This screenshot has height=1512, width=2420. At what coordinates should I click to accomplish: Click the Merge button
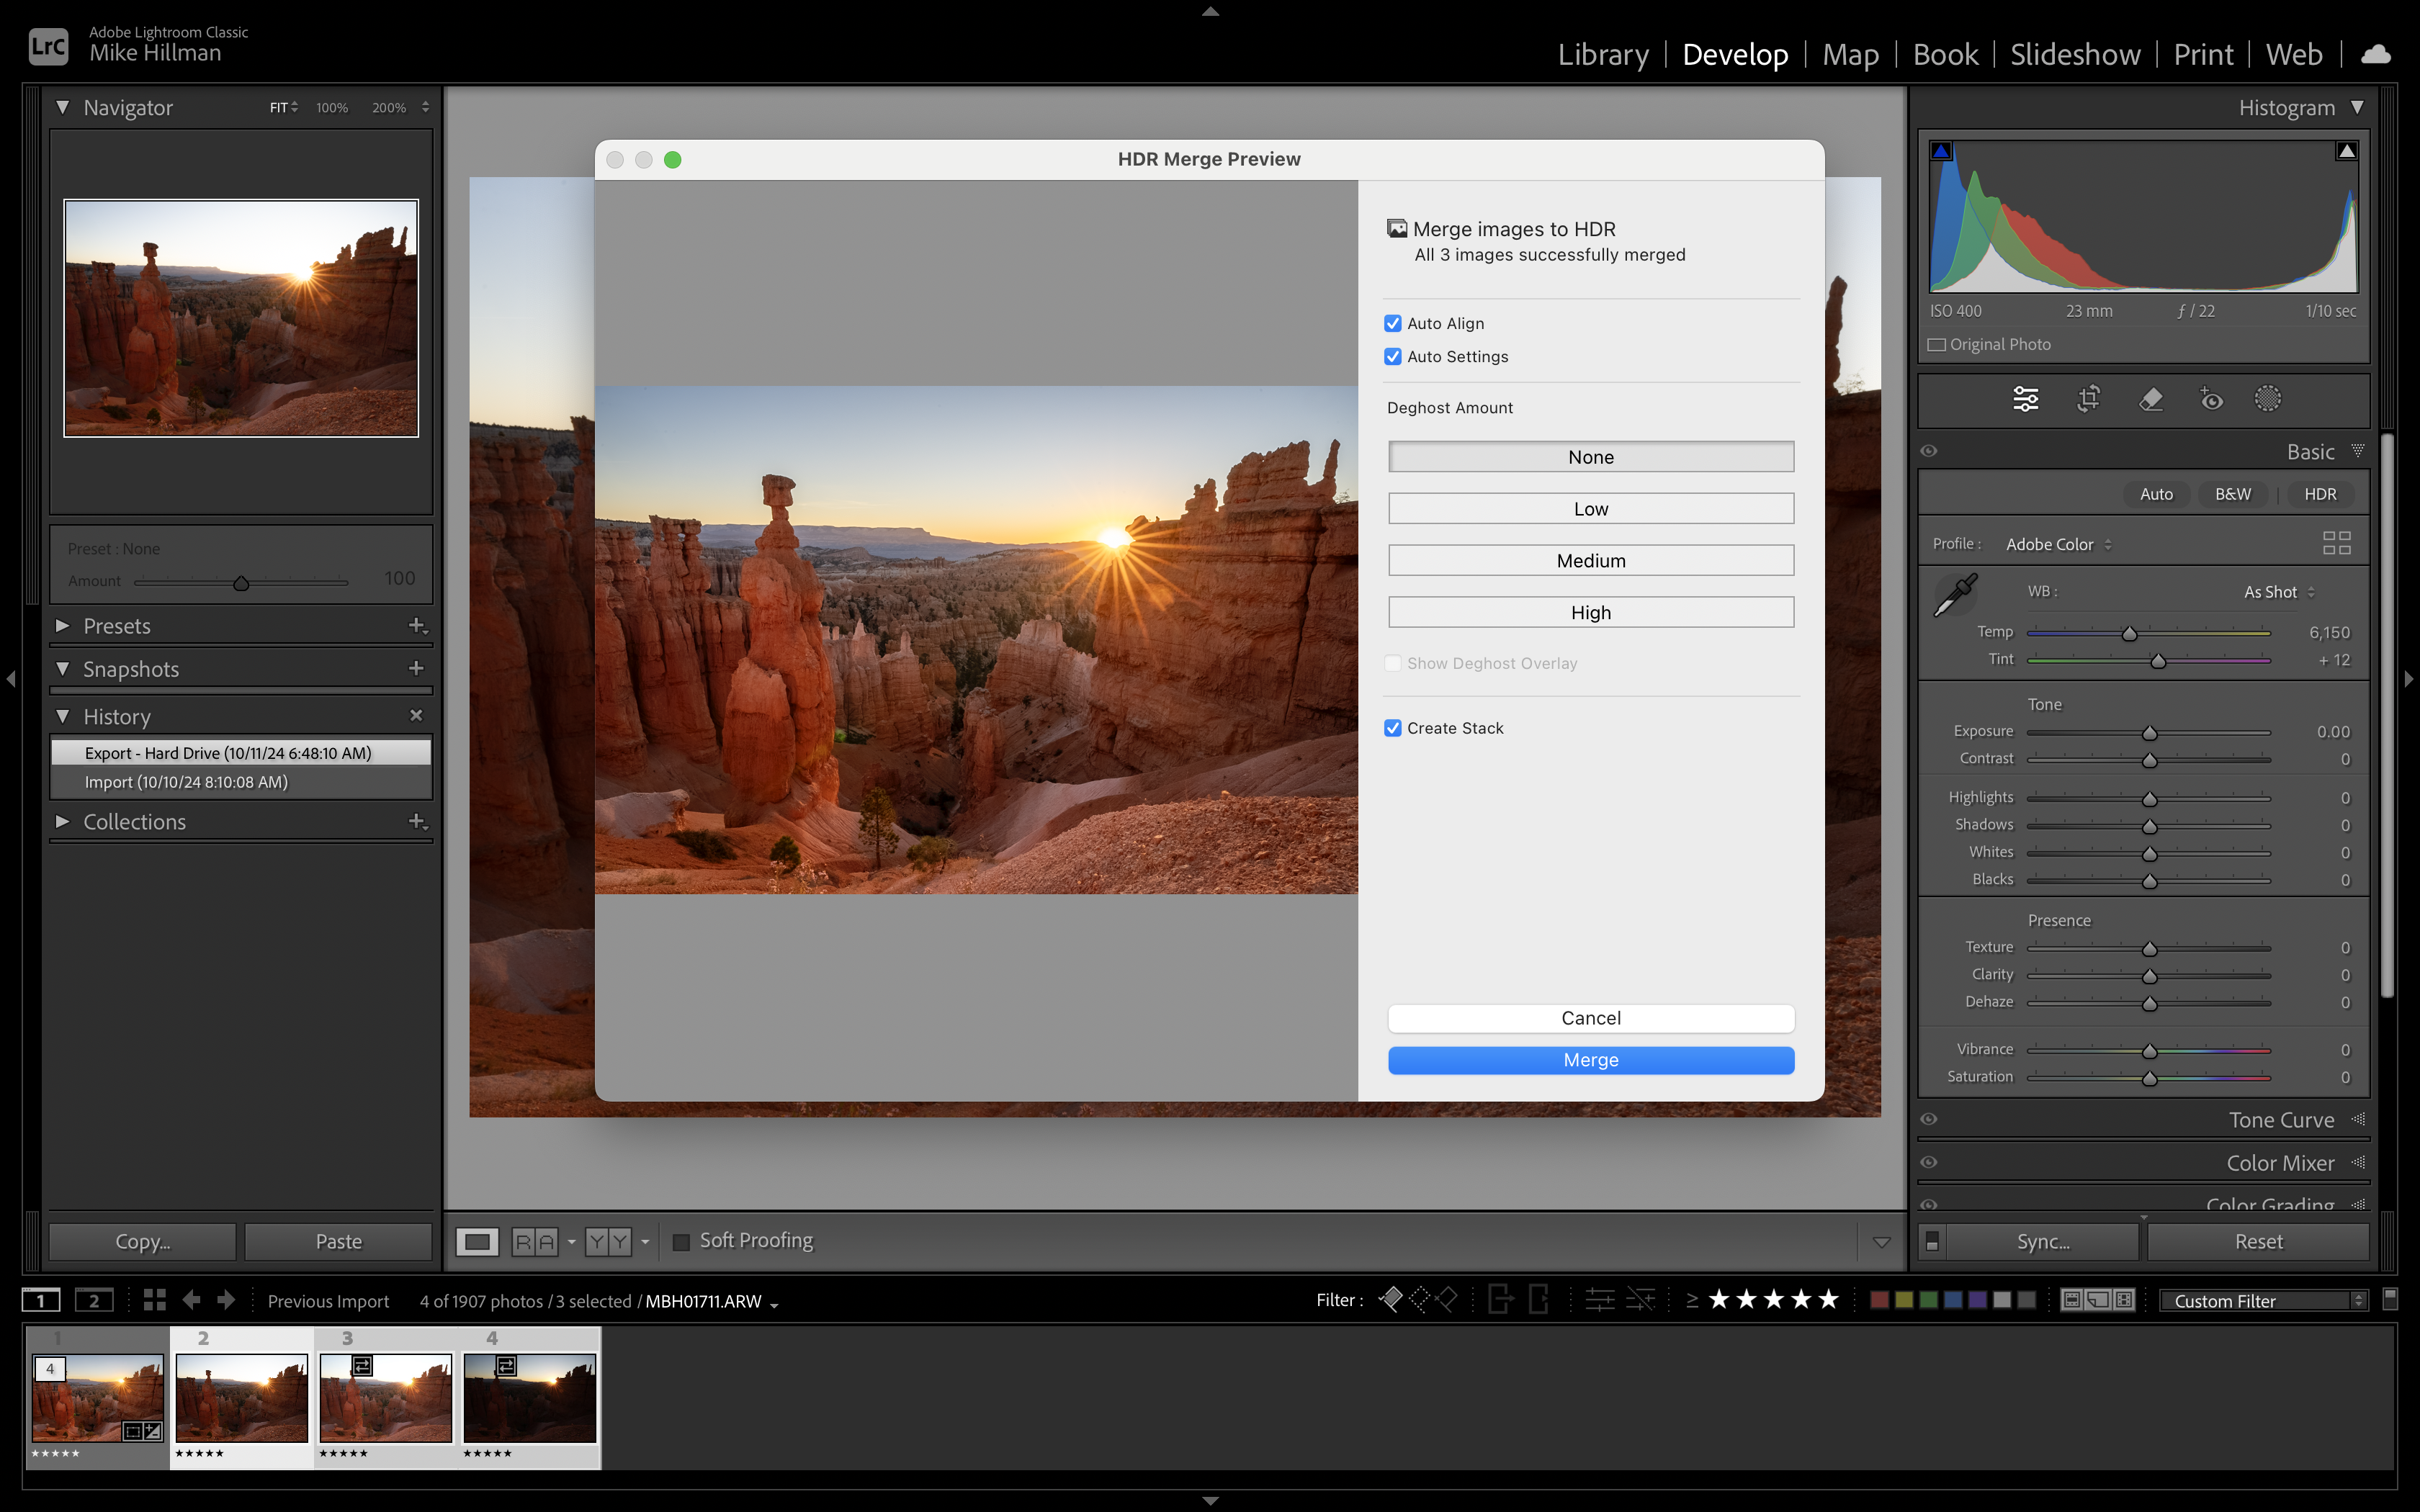(x=1590, y=1060)
